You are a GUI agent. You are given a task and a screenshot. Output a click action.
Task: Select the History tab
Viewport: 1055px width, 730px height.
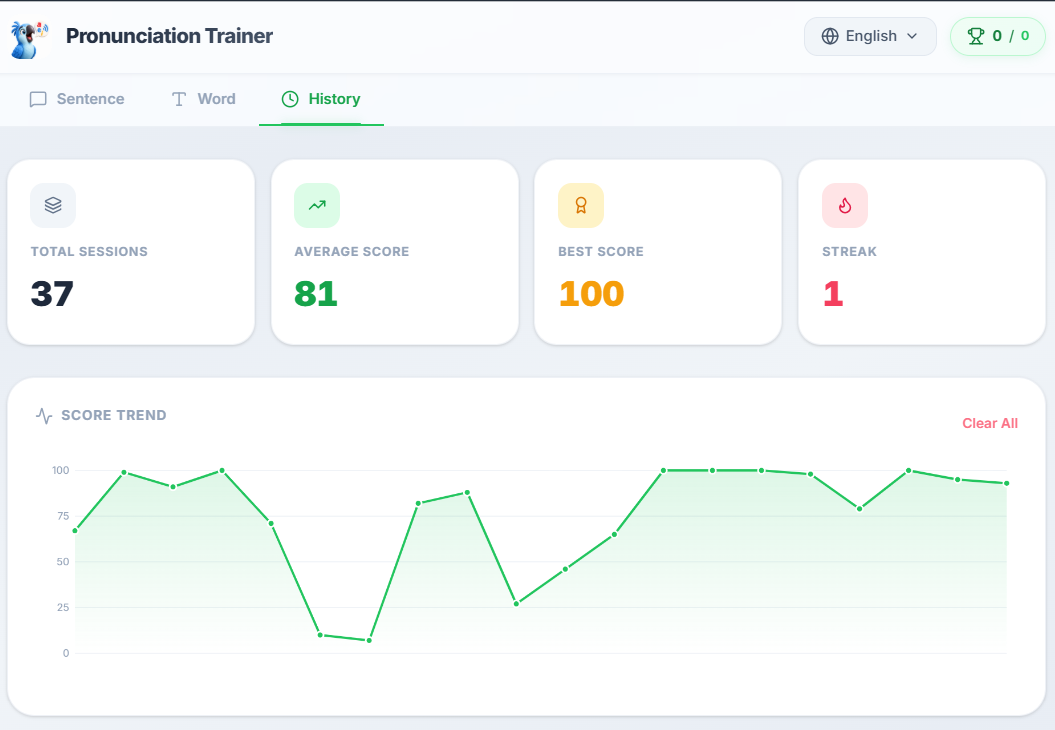click(321, 100)
